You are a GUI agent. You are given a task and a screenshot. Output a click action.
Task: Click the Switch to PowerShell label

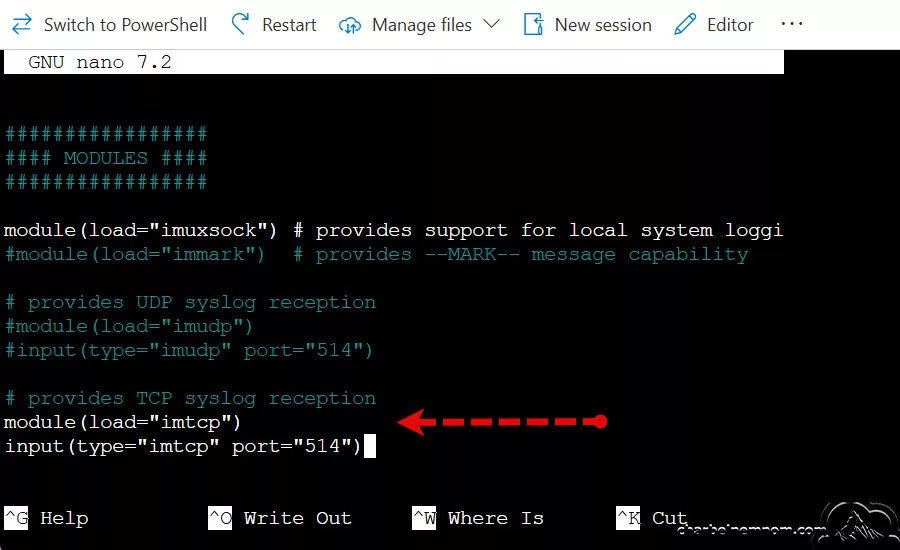tap(125, 25)
